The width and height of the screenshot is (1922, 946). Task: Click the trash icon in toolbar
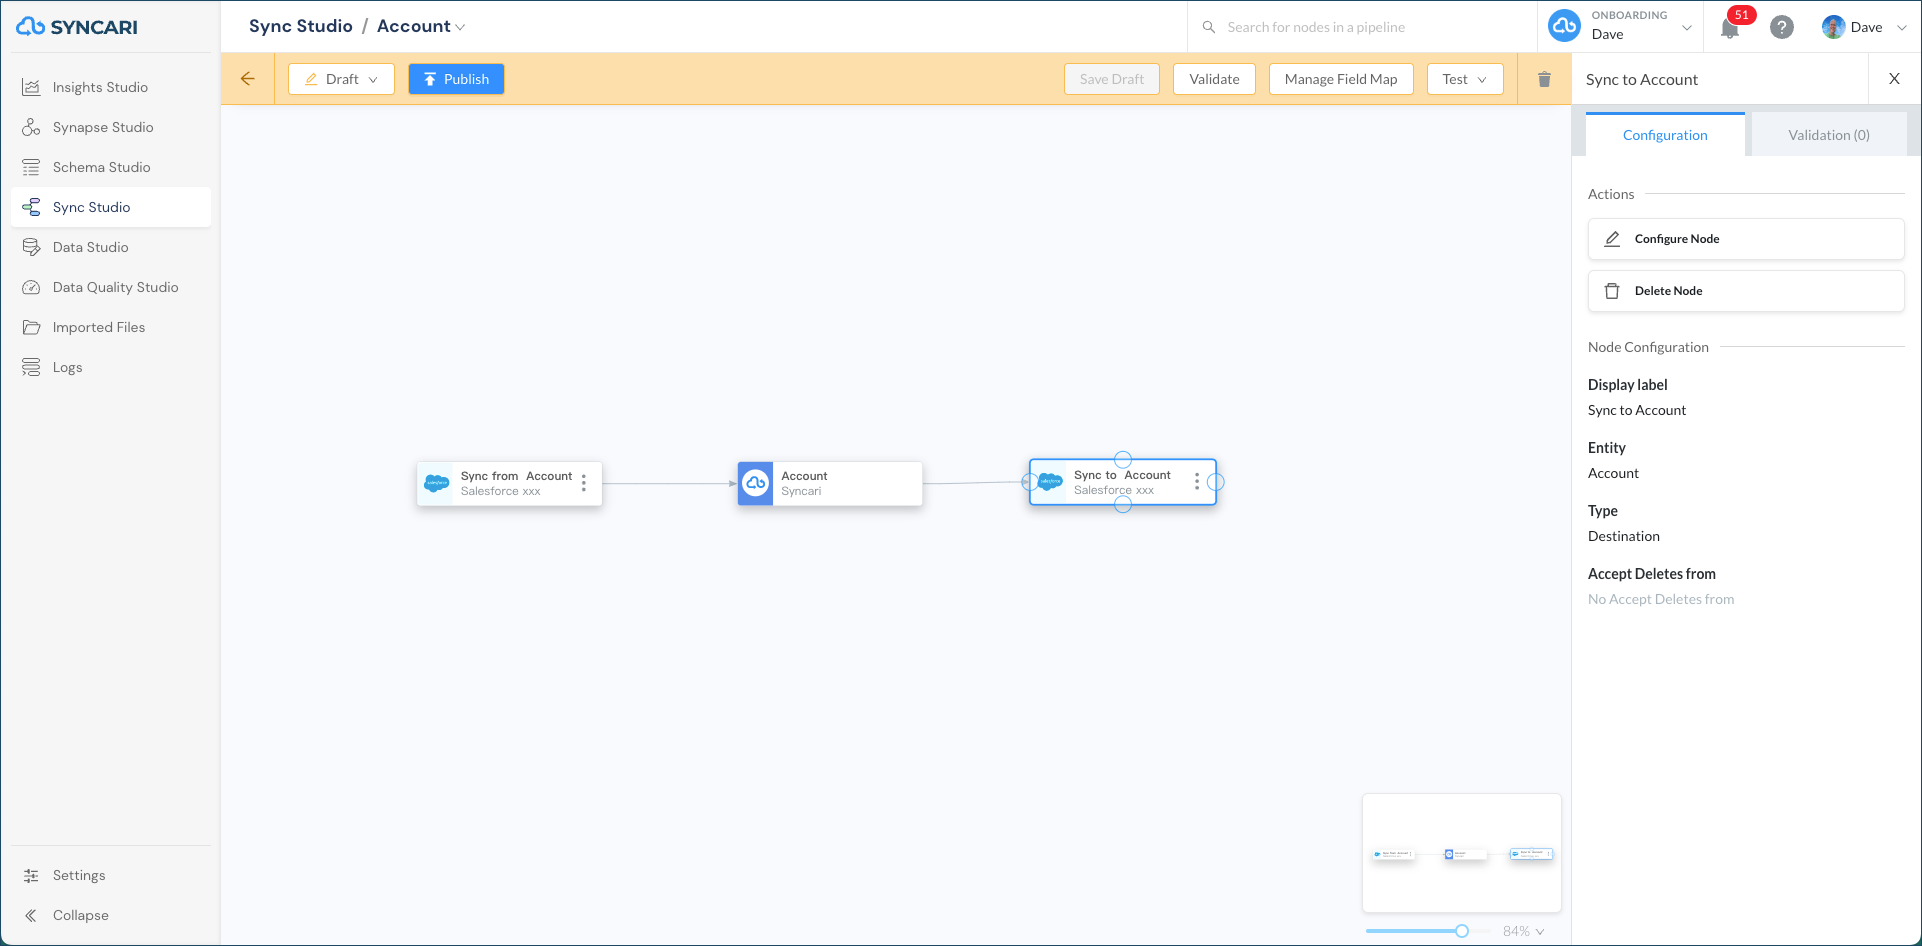click(x=1544, y=79)
